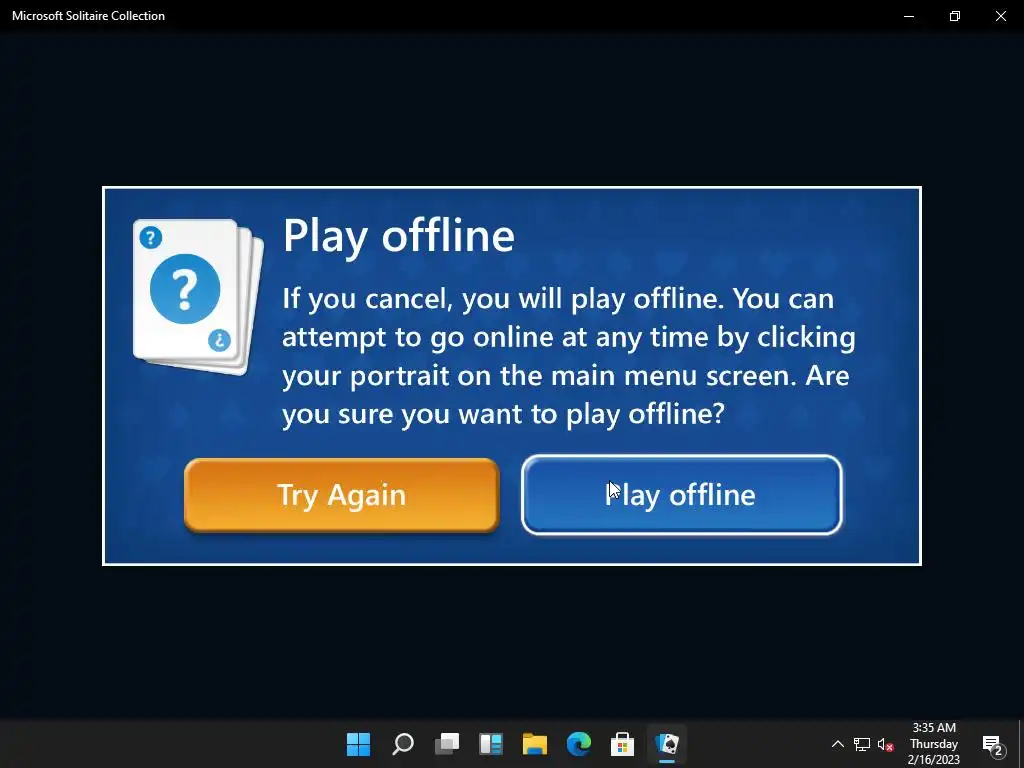Restore down the Solitaire window
1024x768 pixels.
955,16
